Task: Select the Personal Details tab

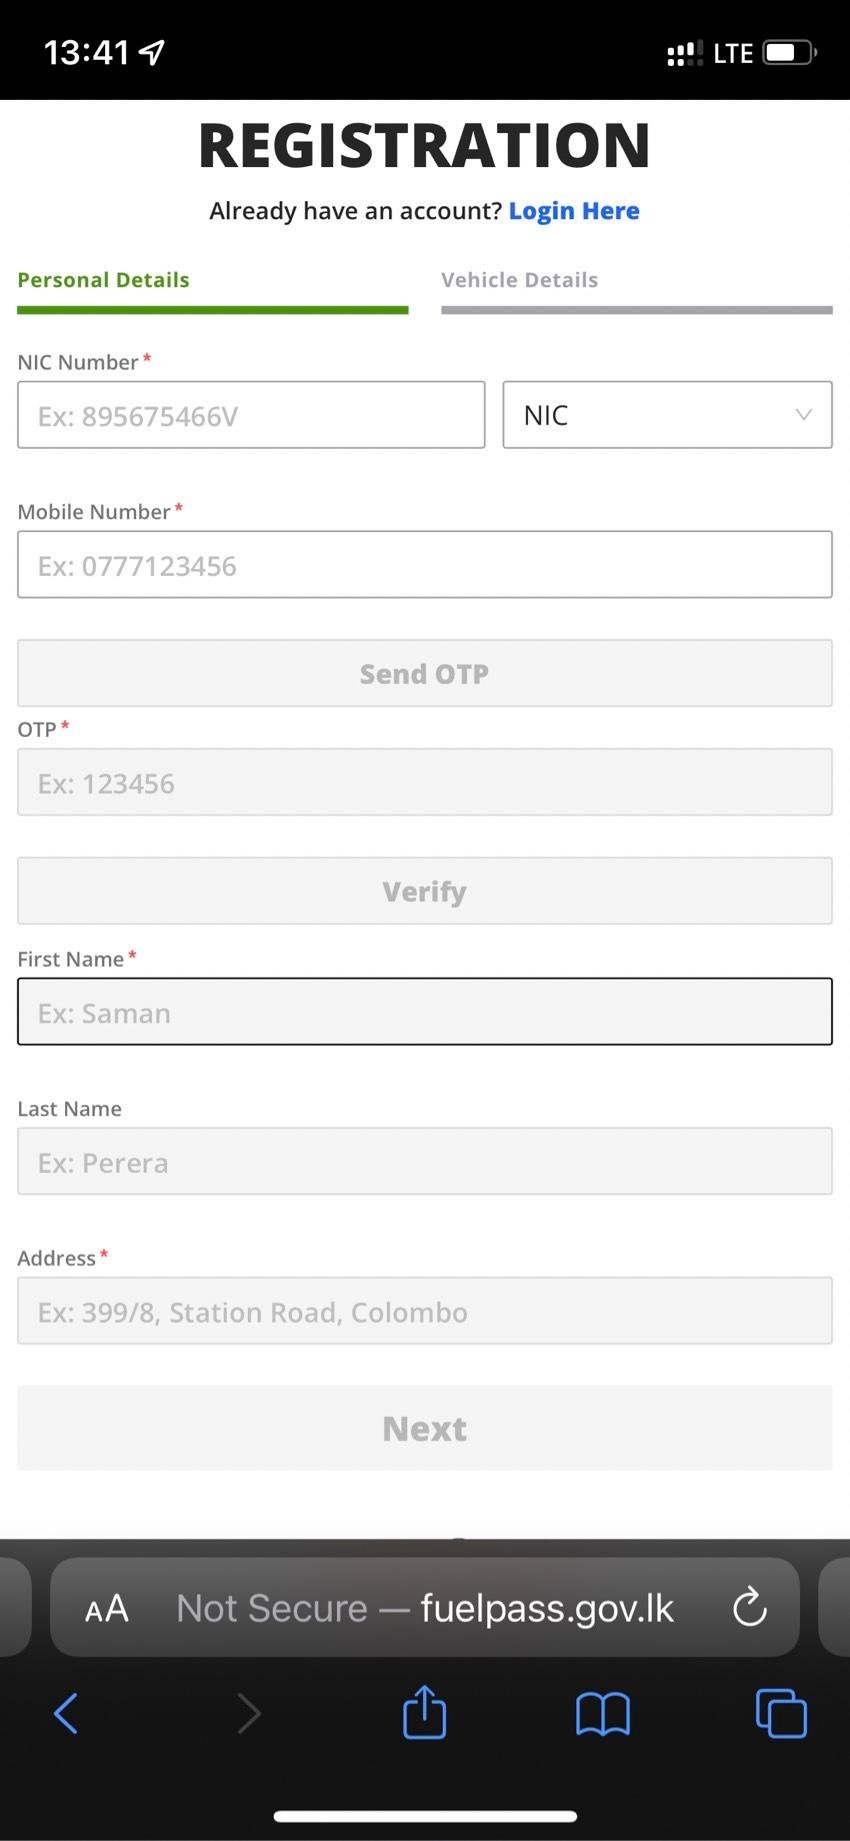Action: pyautogui.click(x=103, y=279)
